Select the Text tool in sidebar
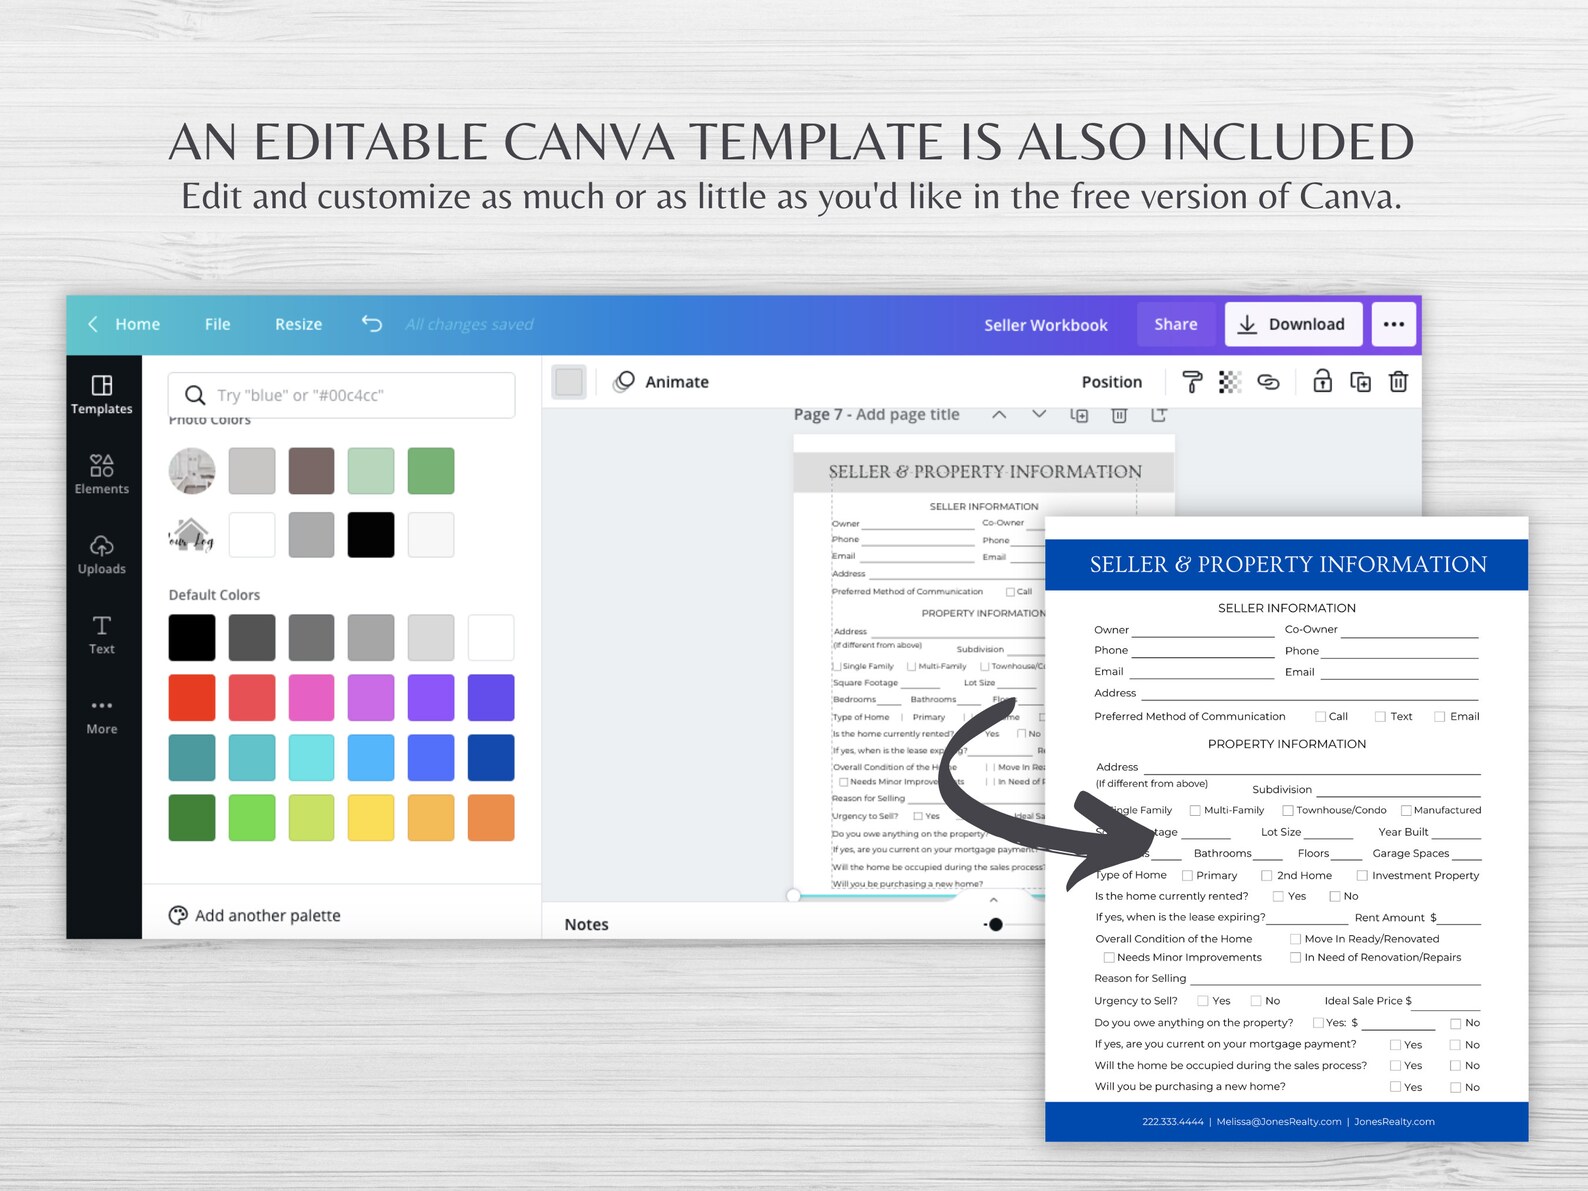This screenshot has width=1588, height=1191. click(x=101, y=635)
